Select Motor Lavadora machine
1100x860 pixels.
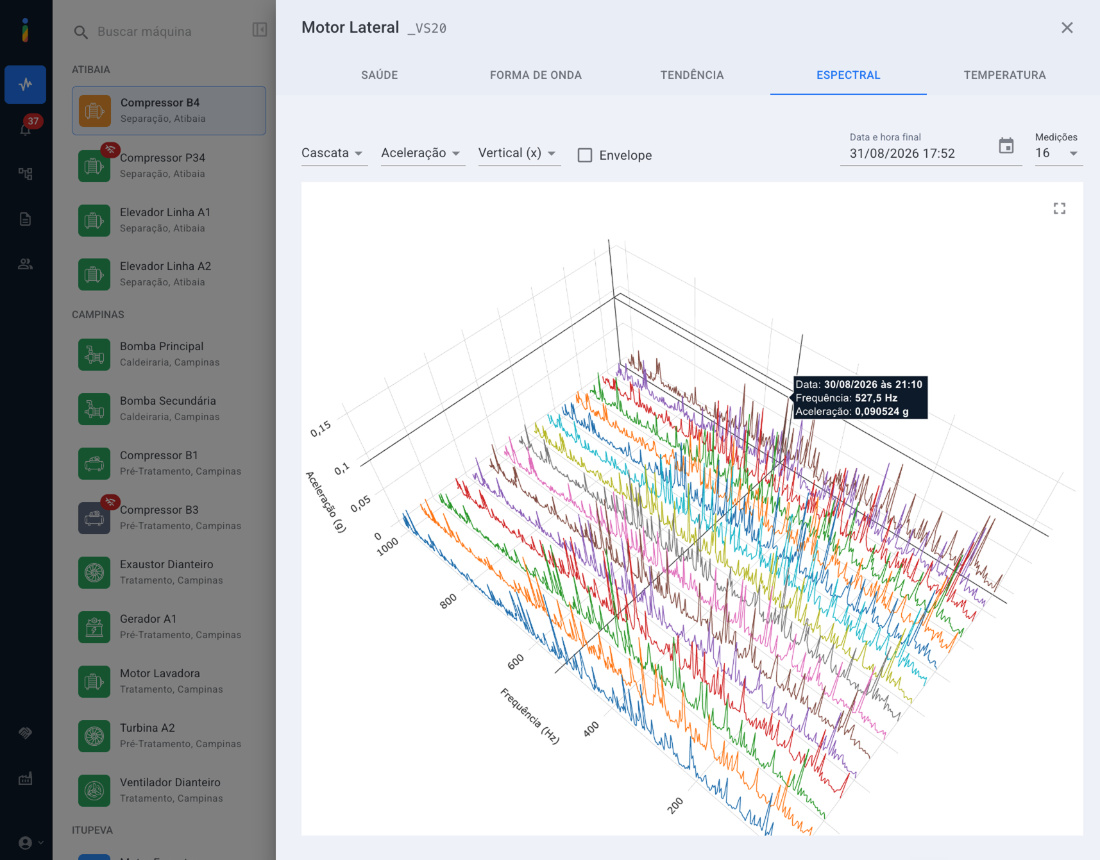[168, 681]
